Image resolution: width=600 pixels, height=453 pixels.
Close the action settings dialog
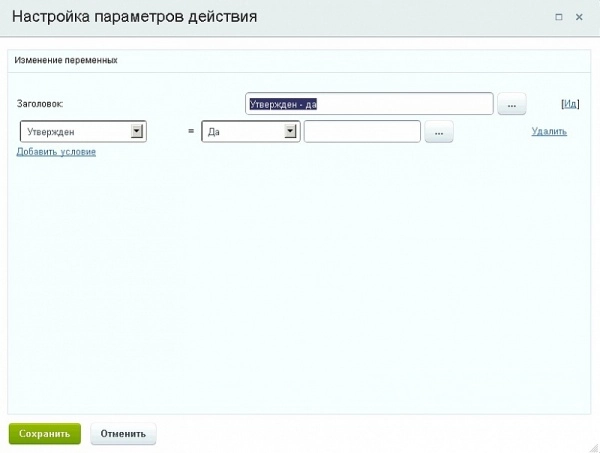pos(579,18)
